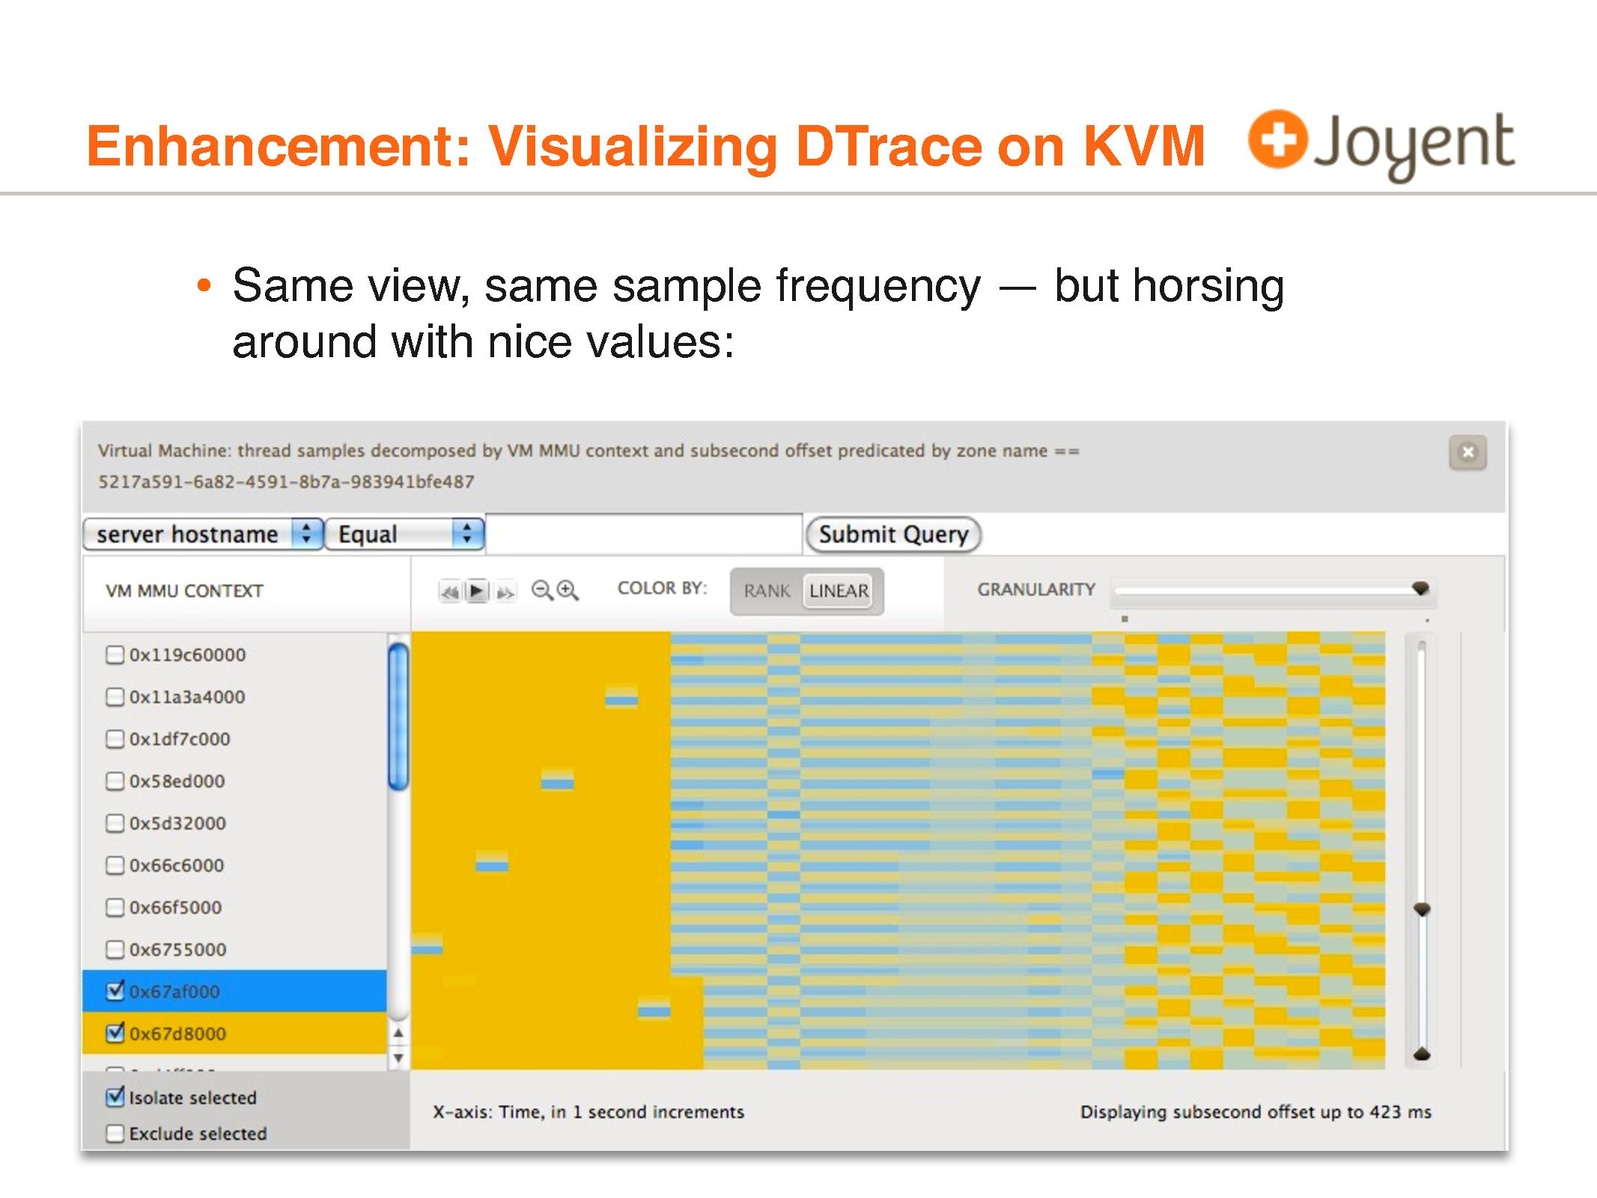The image size is (1597, 1198).
Task: Zoom in using the magnifier plus icon
Action: [x=568, y=591]
